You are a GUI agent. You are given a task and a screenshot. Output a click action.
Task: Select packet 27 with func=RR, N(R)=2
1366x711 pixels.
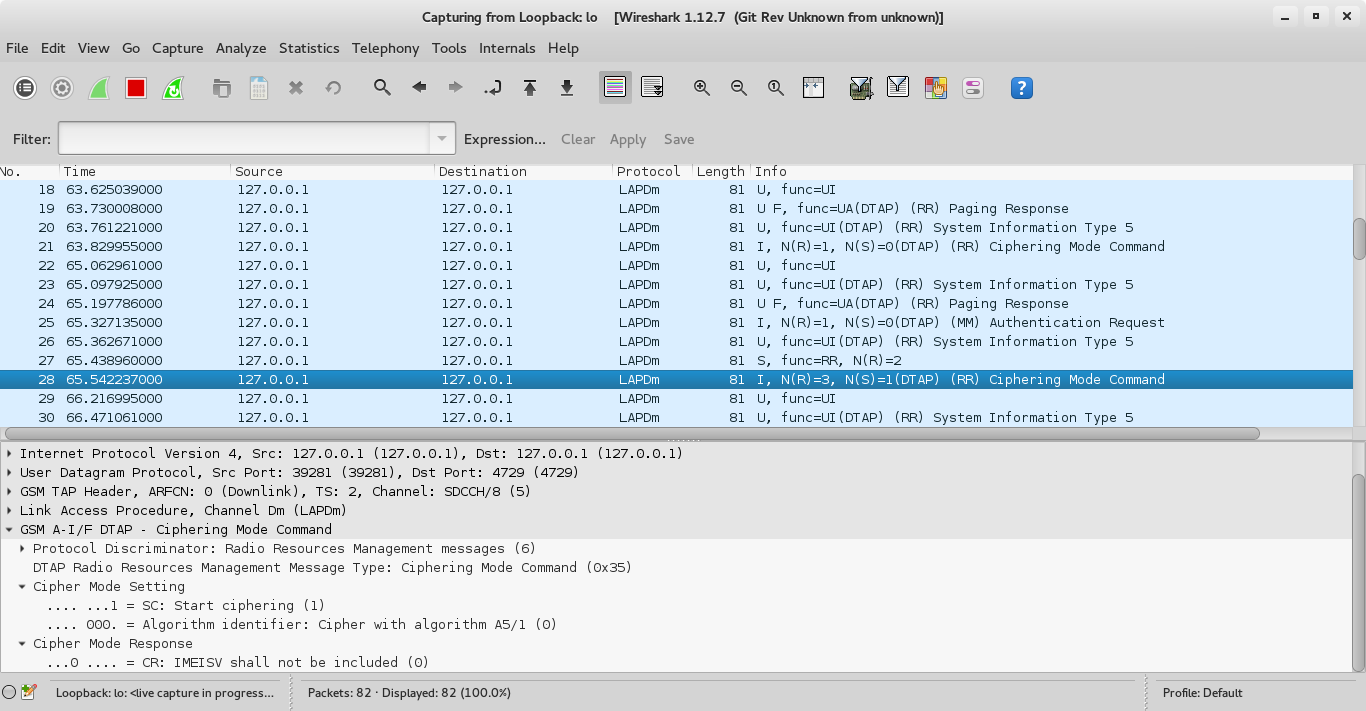(676, 361)
